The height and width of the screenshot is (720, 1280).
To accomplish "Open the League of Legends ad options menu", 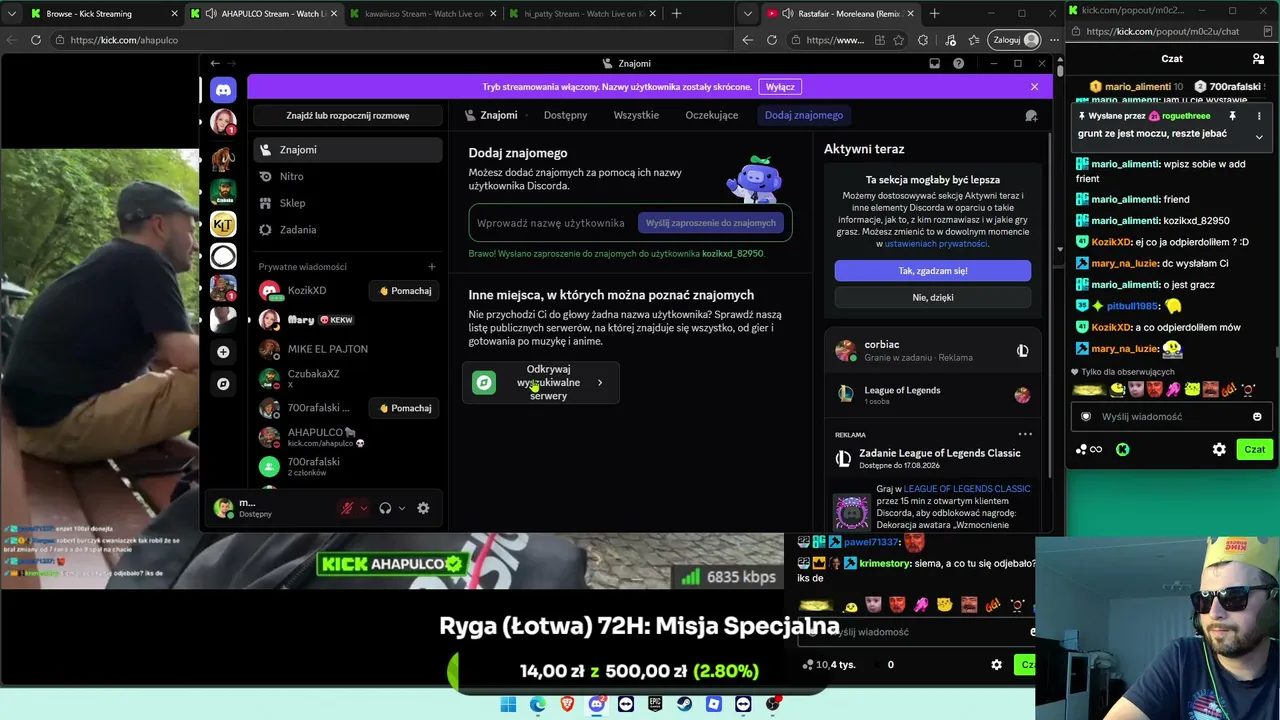I will tap(1025, 434).
